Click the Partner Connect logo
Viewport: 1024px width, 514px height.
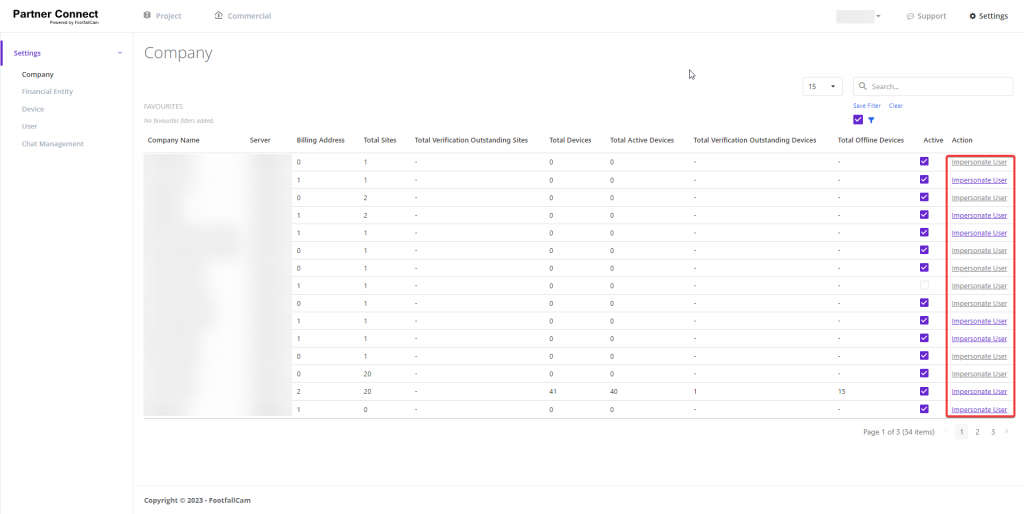[x=55, y=16]
